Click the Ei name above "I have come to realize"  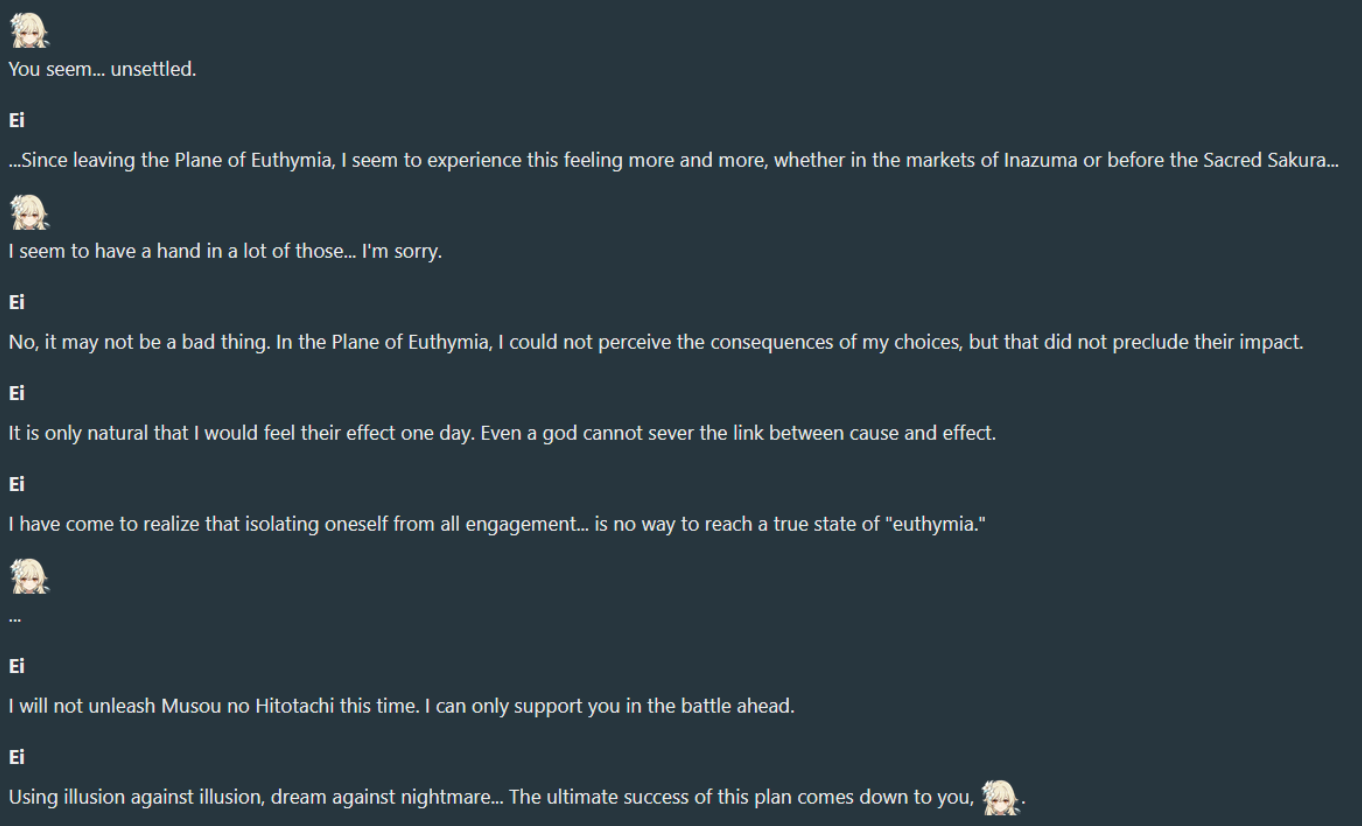17,484
